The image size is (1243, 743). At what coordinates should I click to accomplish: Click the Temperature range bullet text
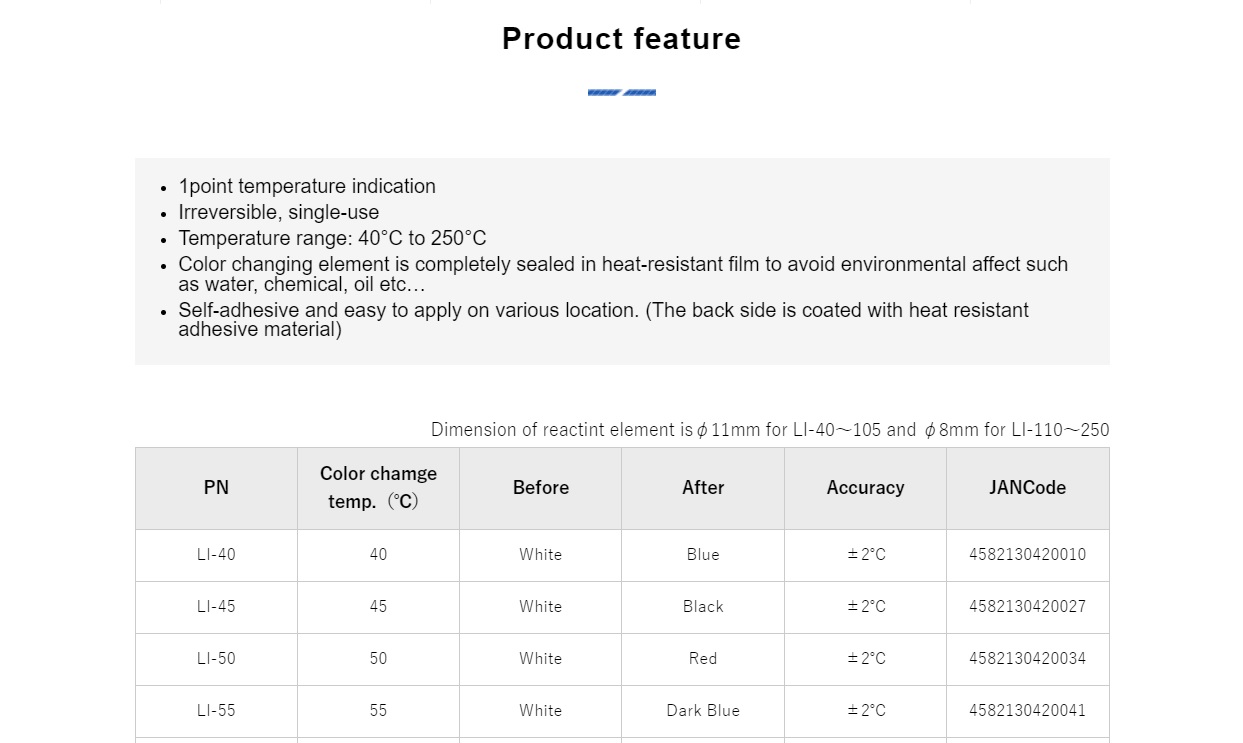332,238
